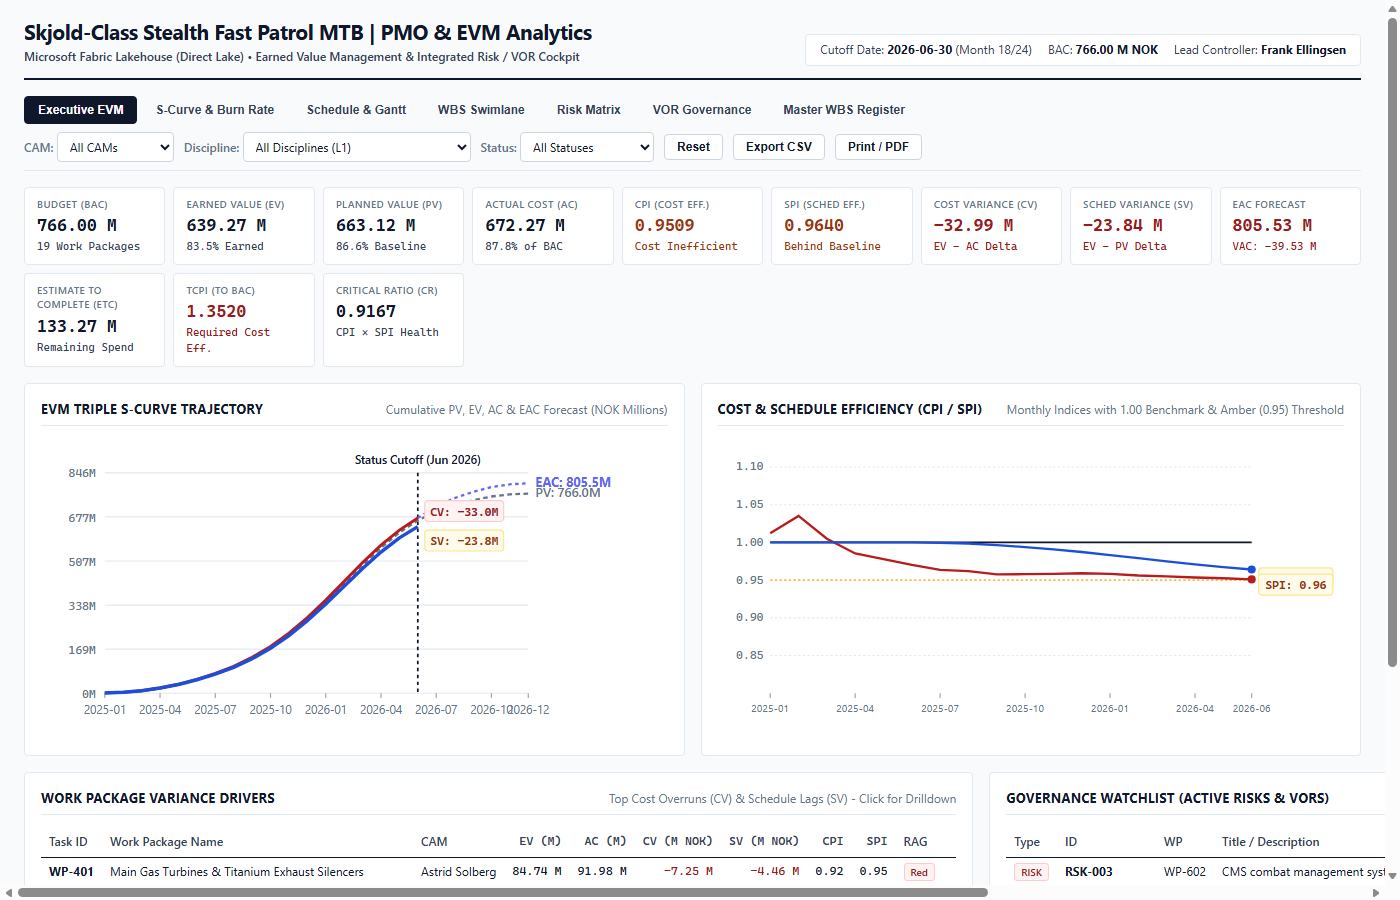This screenshot has width=1400, height=900.
Task: Select the Planned Value (PV) KPI card
Action: pyautogui.click(x=393, y=226)
